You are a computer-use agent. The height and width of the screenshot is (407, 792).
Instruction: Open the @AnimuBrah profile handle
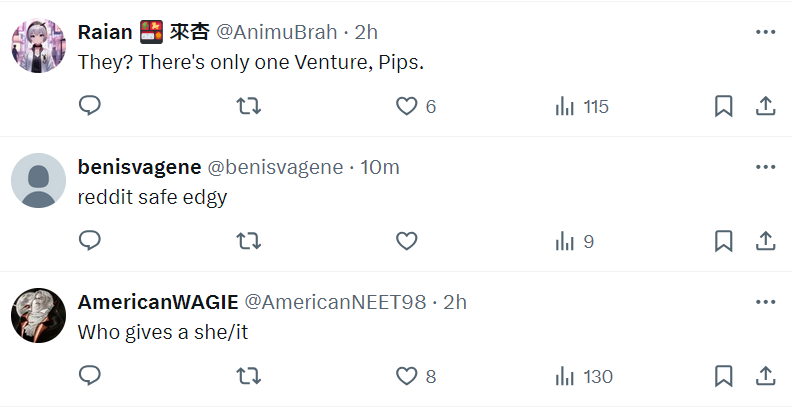[x=277, y=32]
